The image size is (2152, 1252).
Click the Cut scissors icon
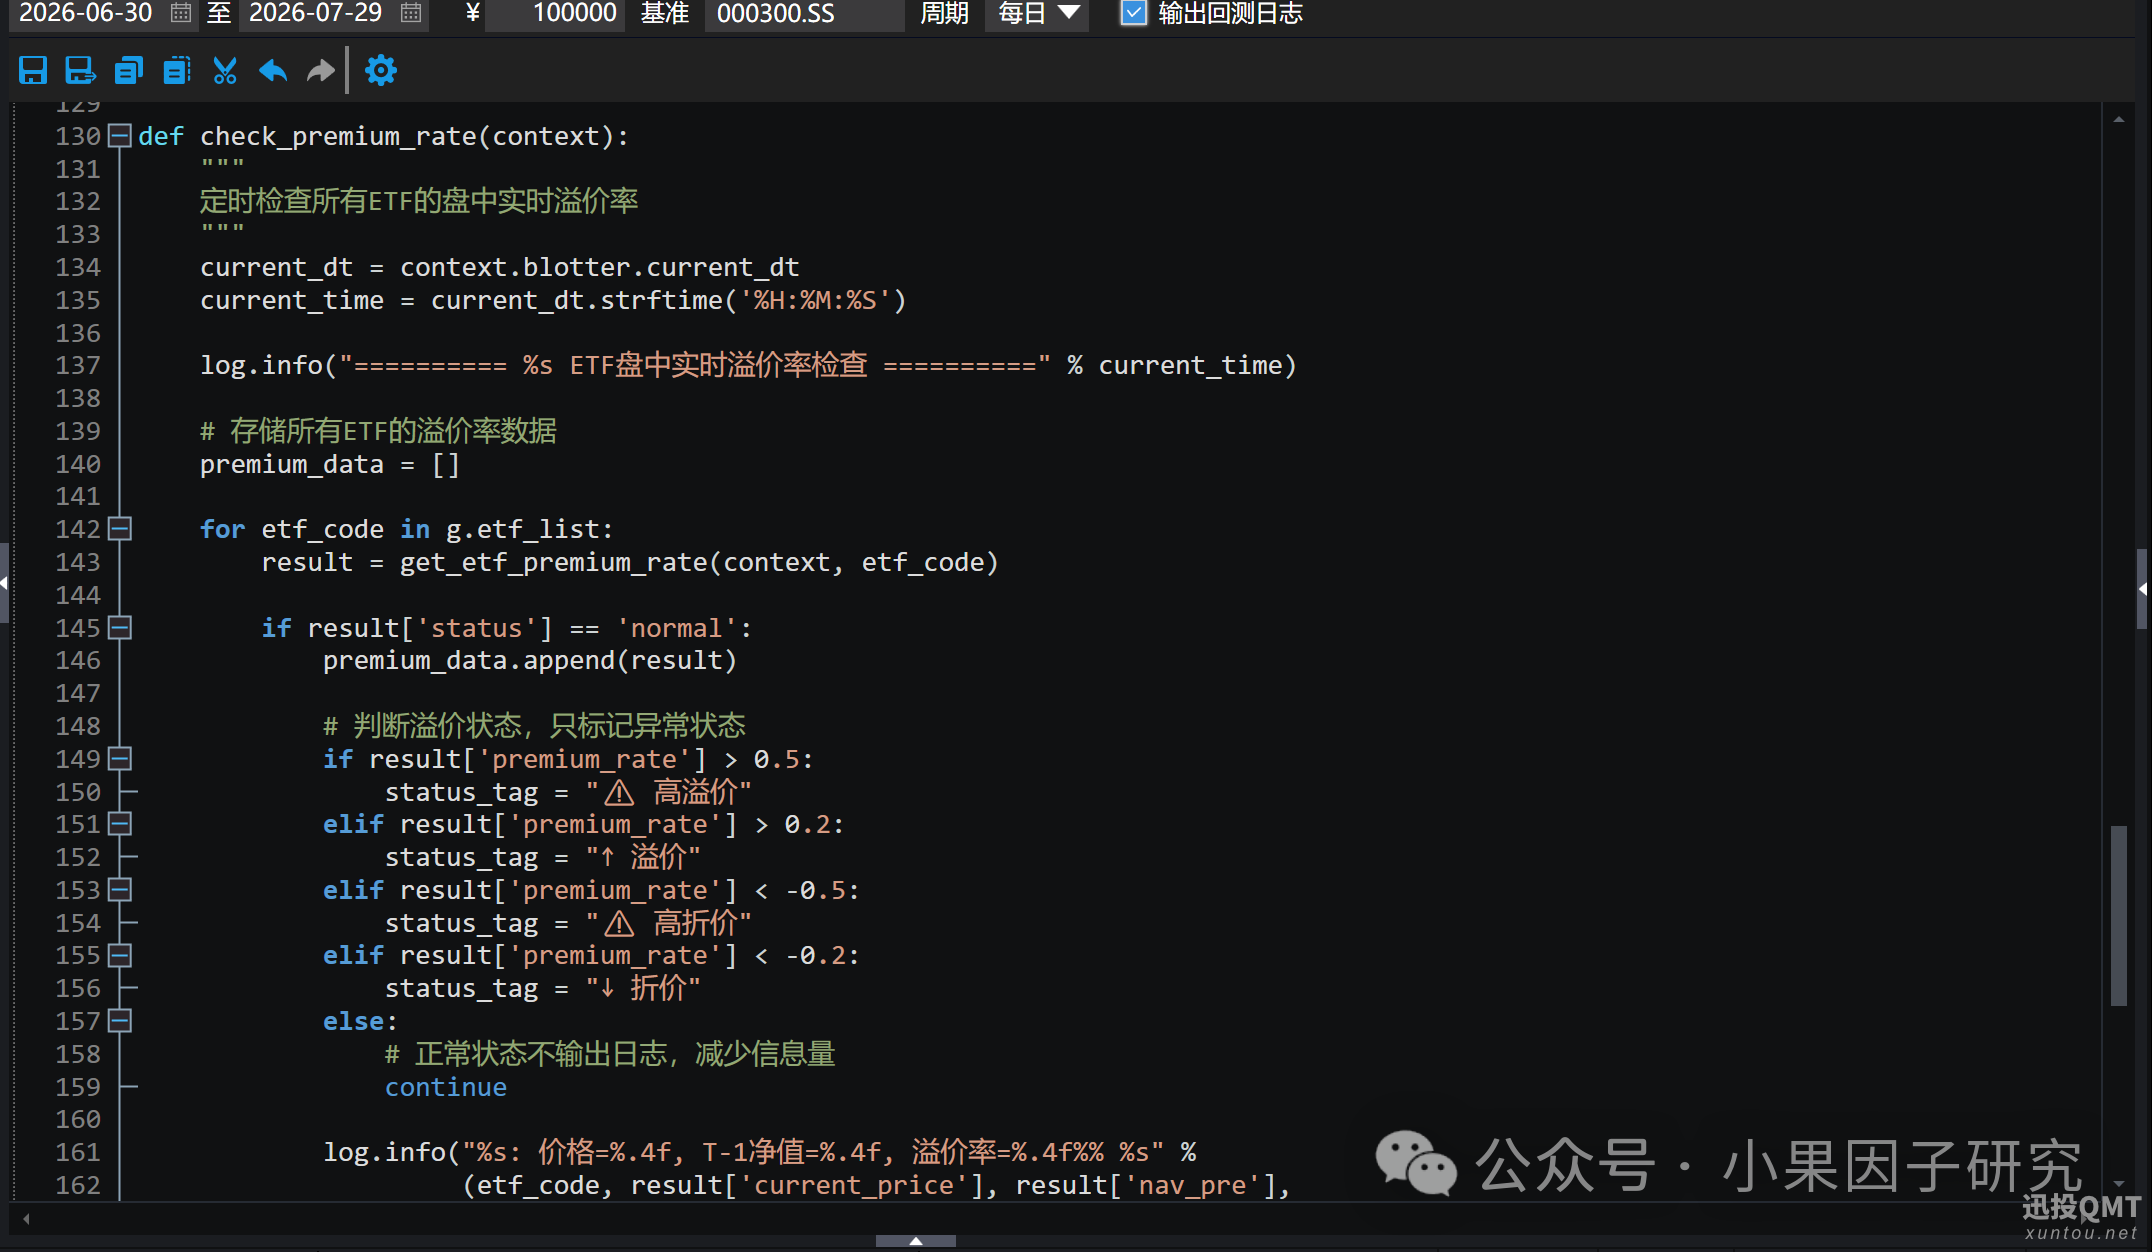click(225, 70)
